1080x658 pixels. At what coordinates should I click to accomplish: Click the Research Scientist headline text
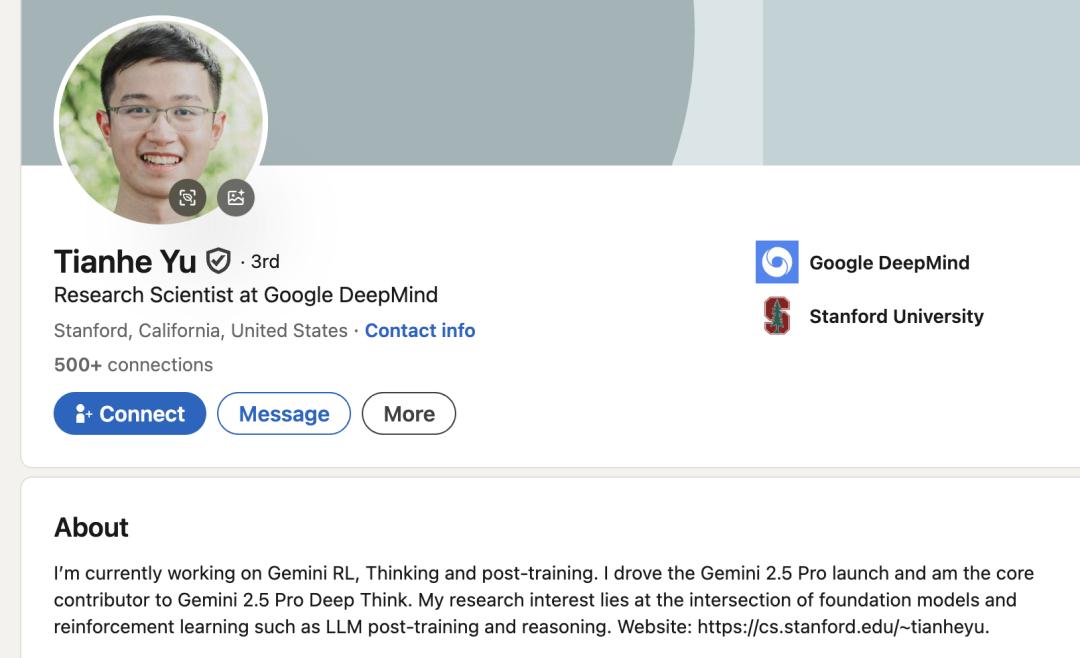(245, 295)
